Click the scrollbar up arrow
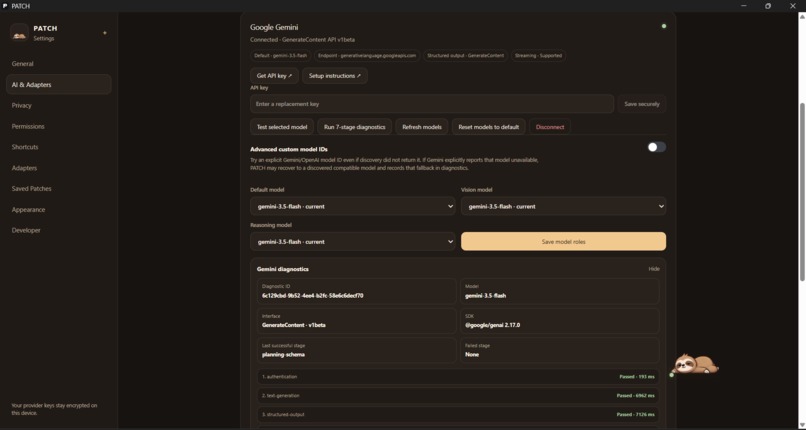 pyautogui.click(x=802, y=16)
